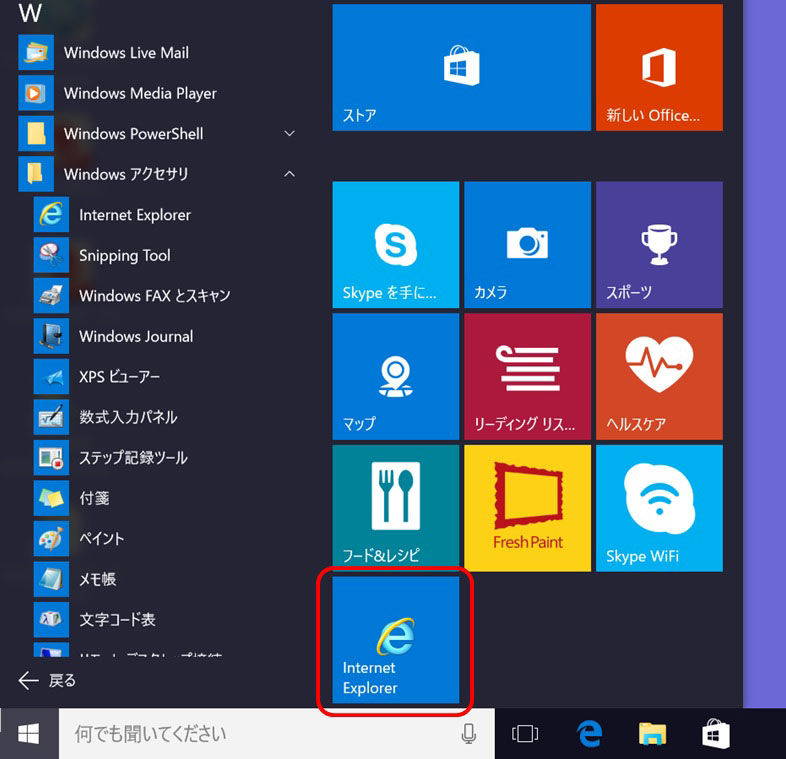Launch the Internet Explorer tile

click(396, 640)
